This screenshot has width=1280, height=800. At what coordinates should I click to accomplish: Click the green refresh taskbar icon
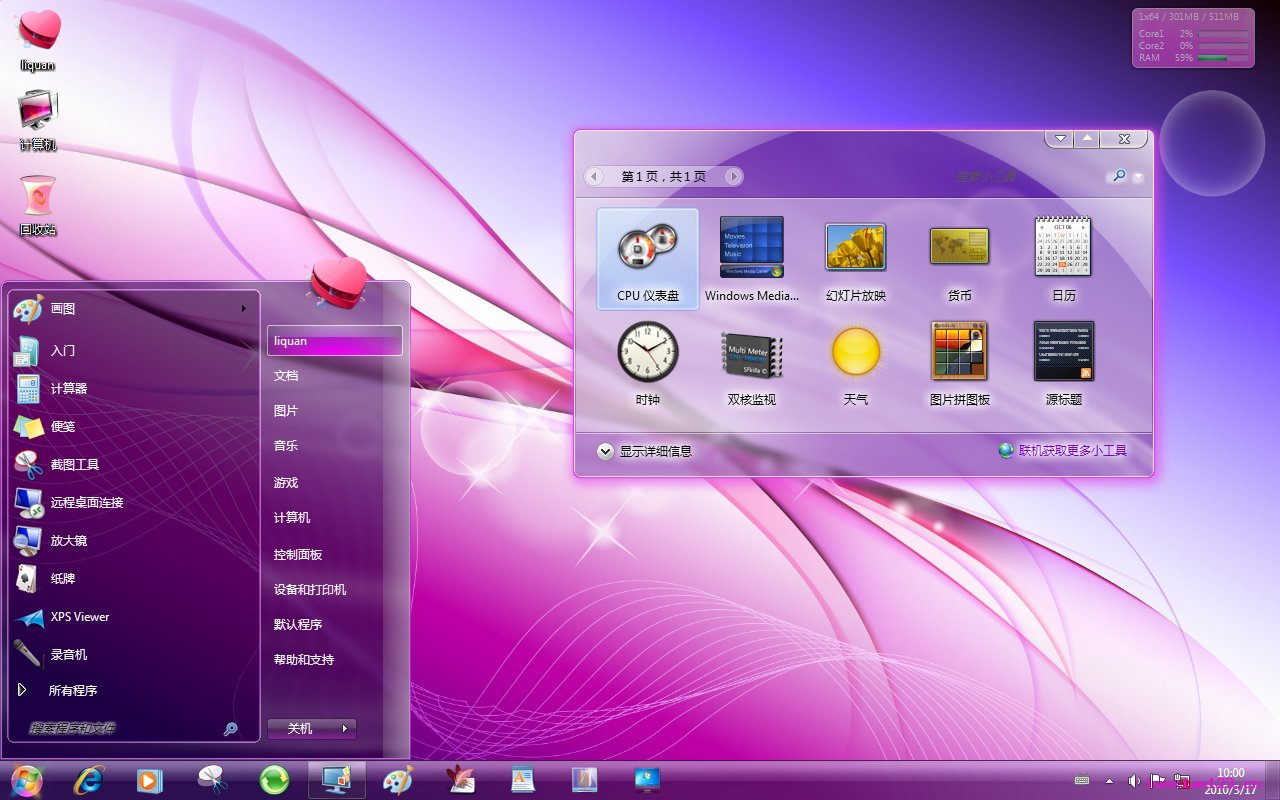click(274, 780)
